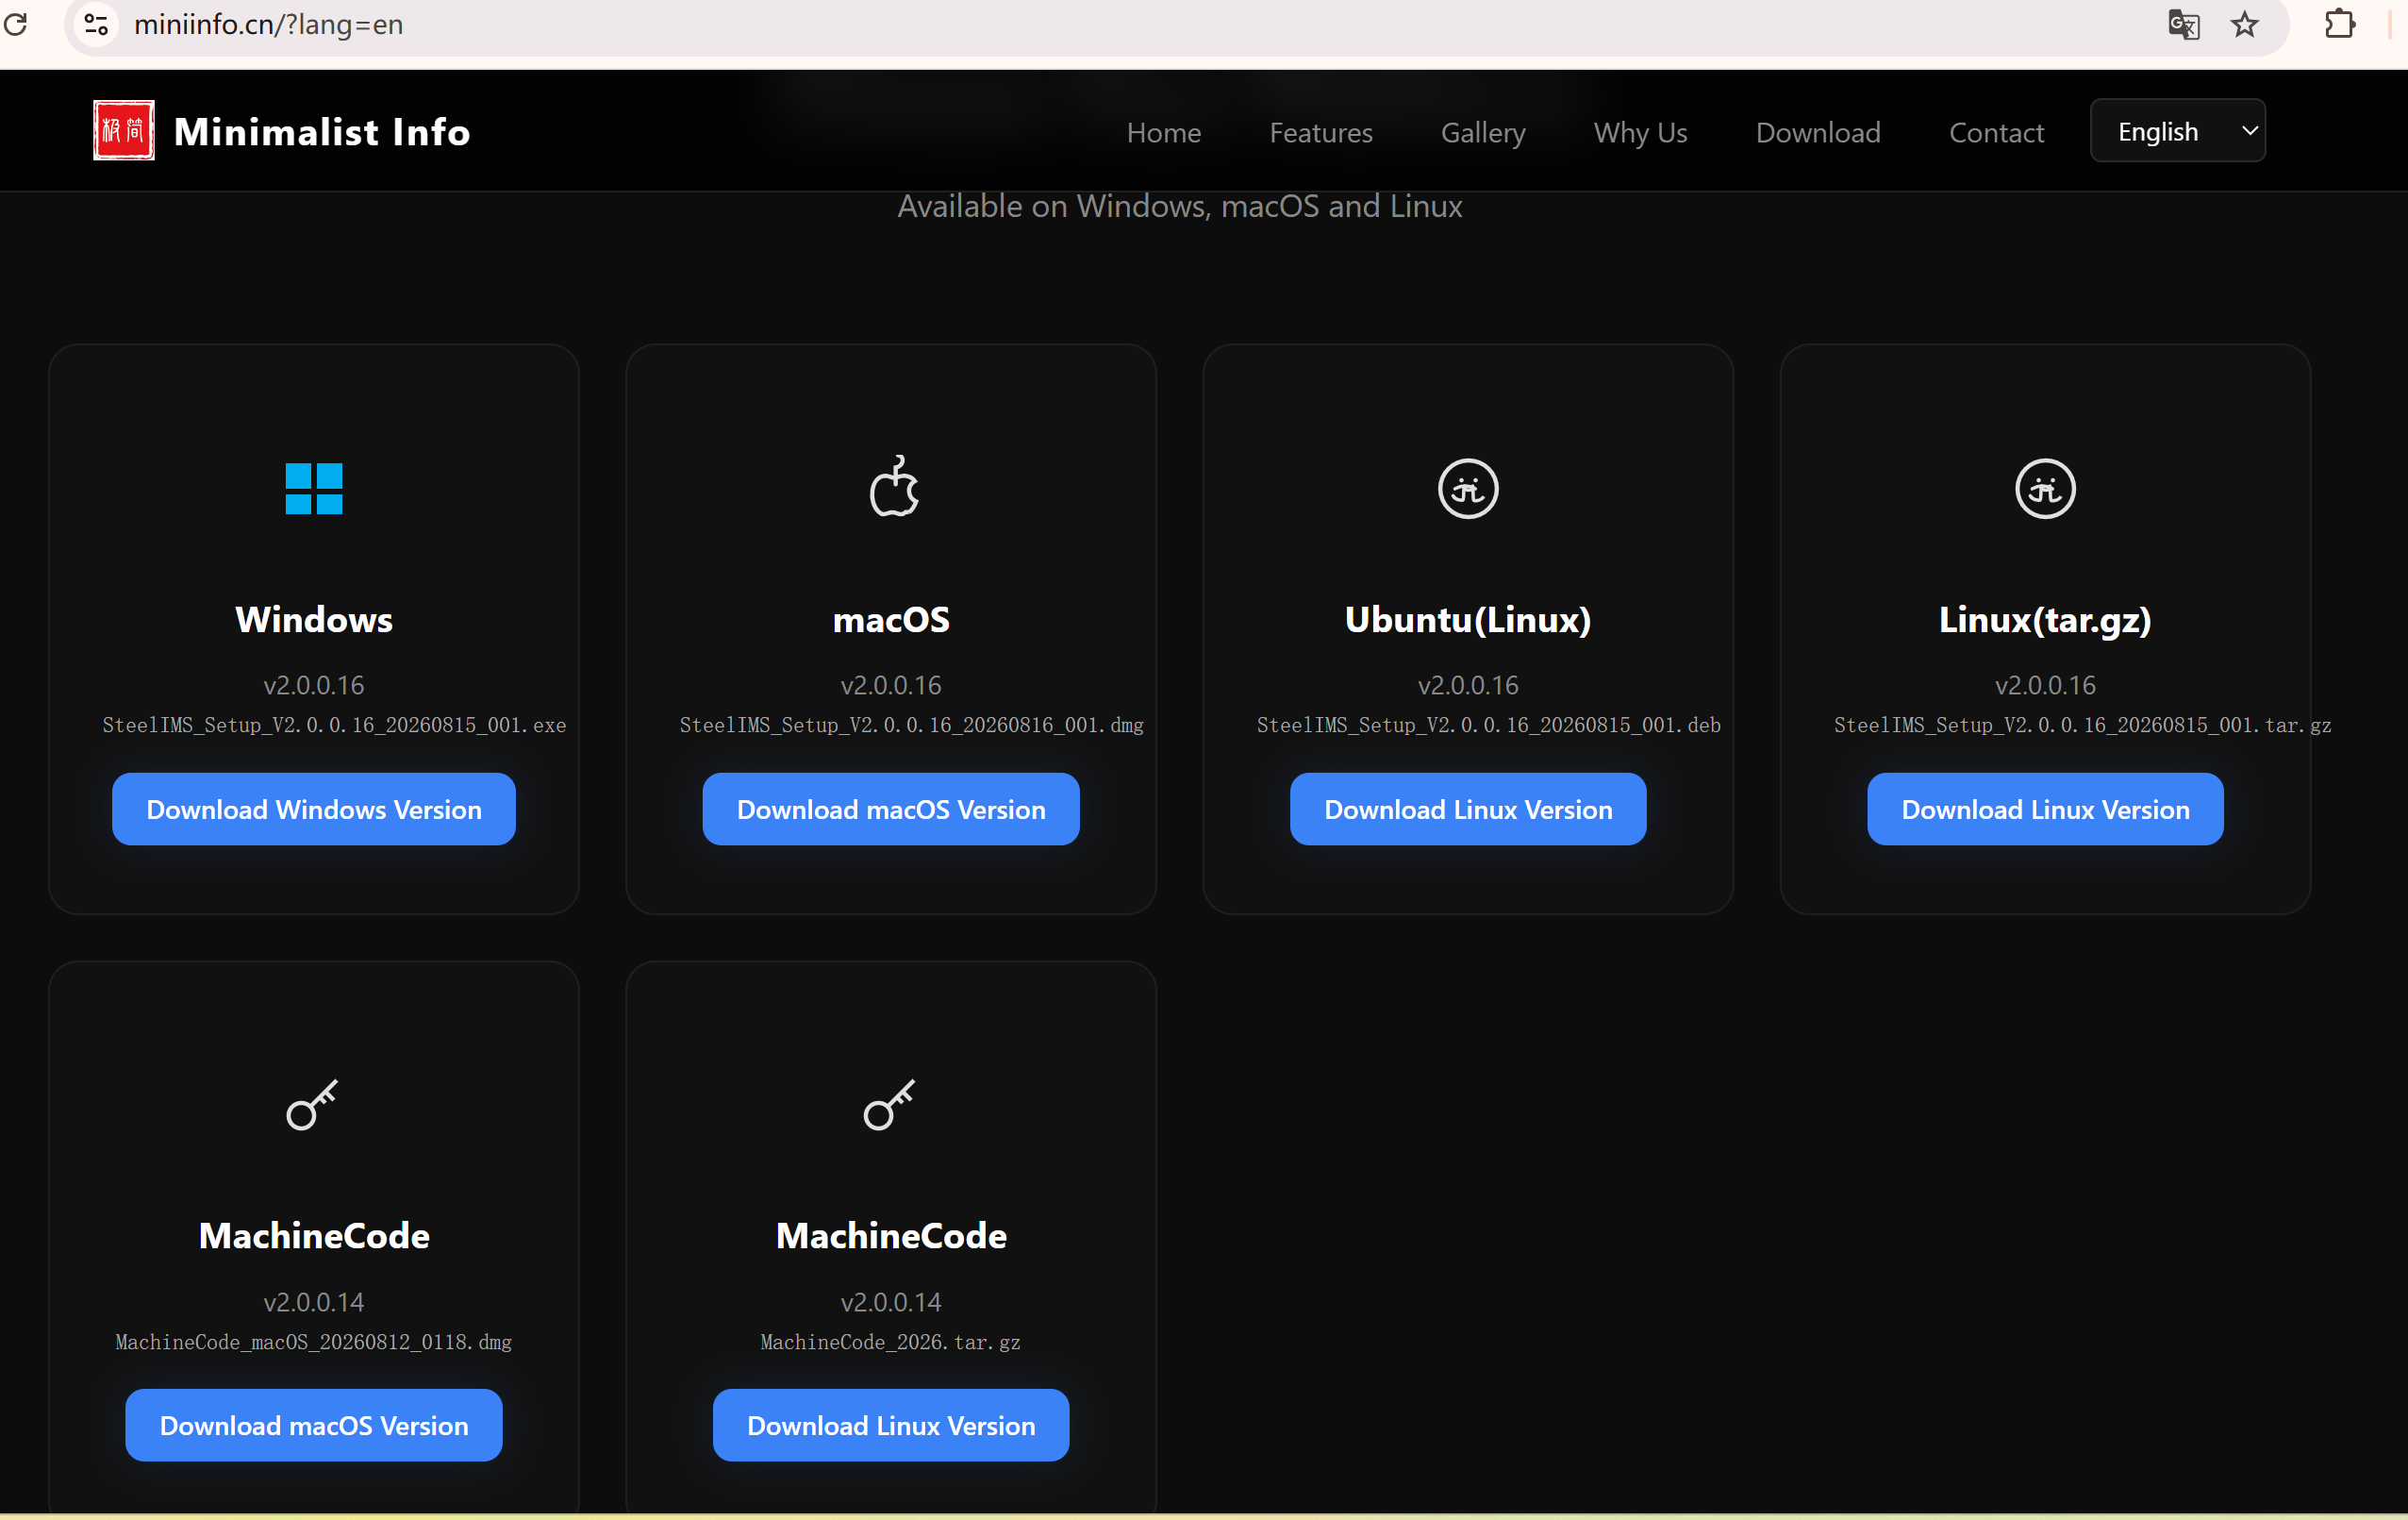Click the translate page icon
The image size is (2408, 1520).
tap(2184, 24)
